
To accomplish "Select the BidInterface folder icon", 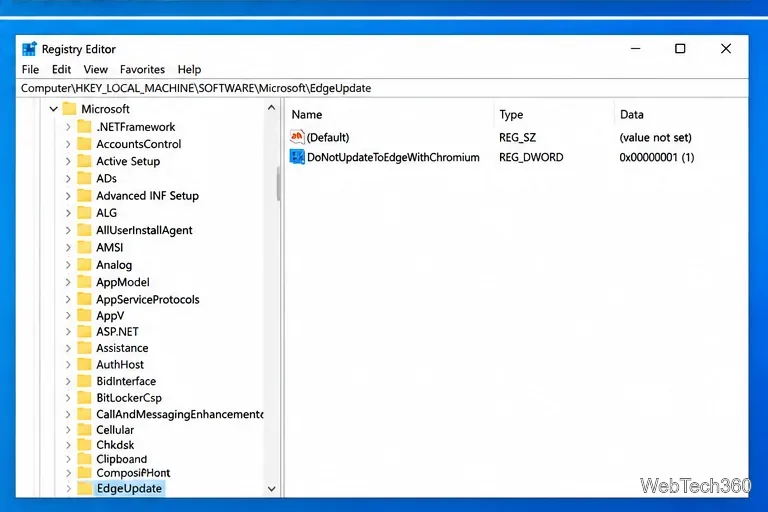I will tap(84, 381).
